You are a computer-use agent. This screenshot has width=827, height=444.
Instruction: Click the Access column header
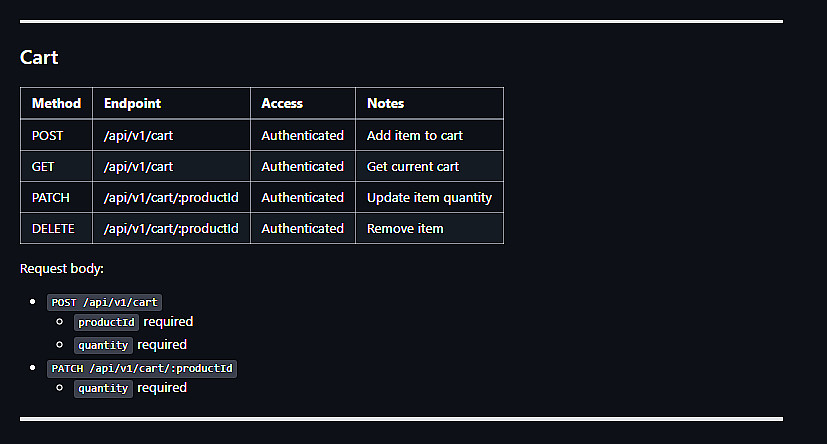pos(282,103)
